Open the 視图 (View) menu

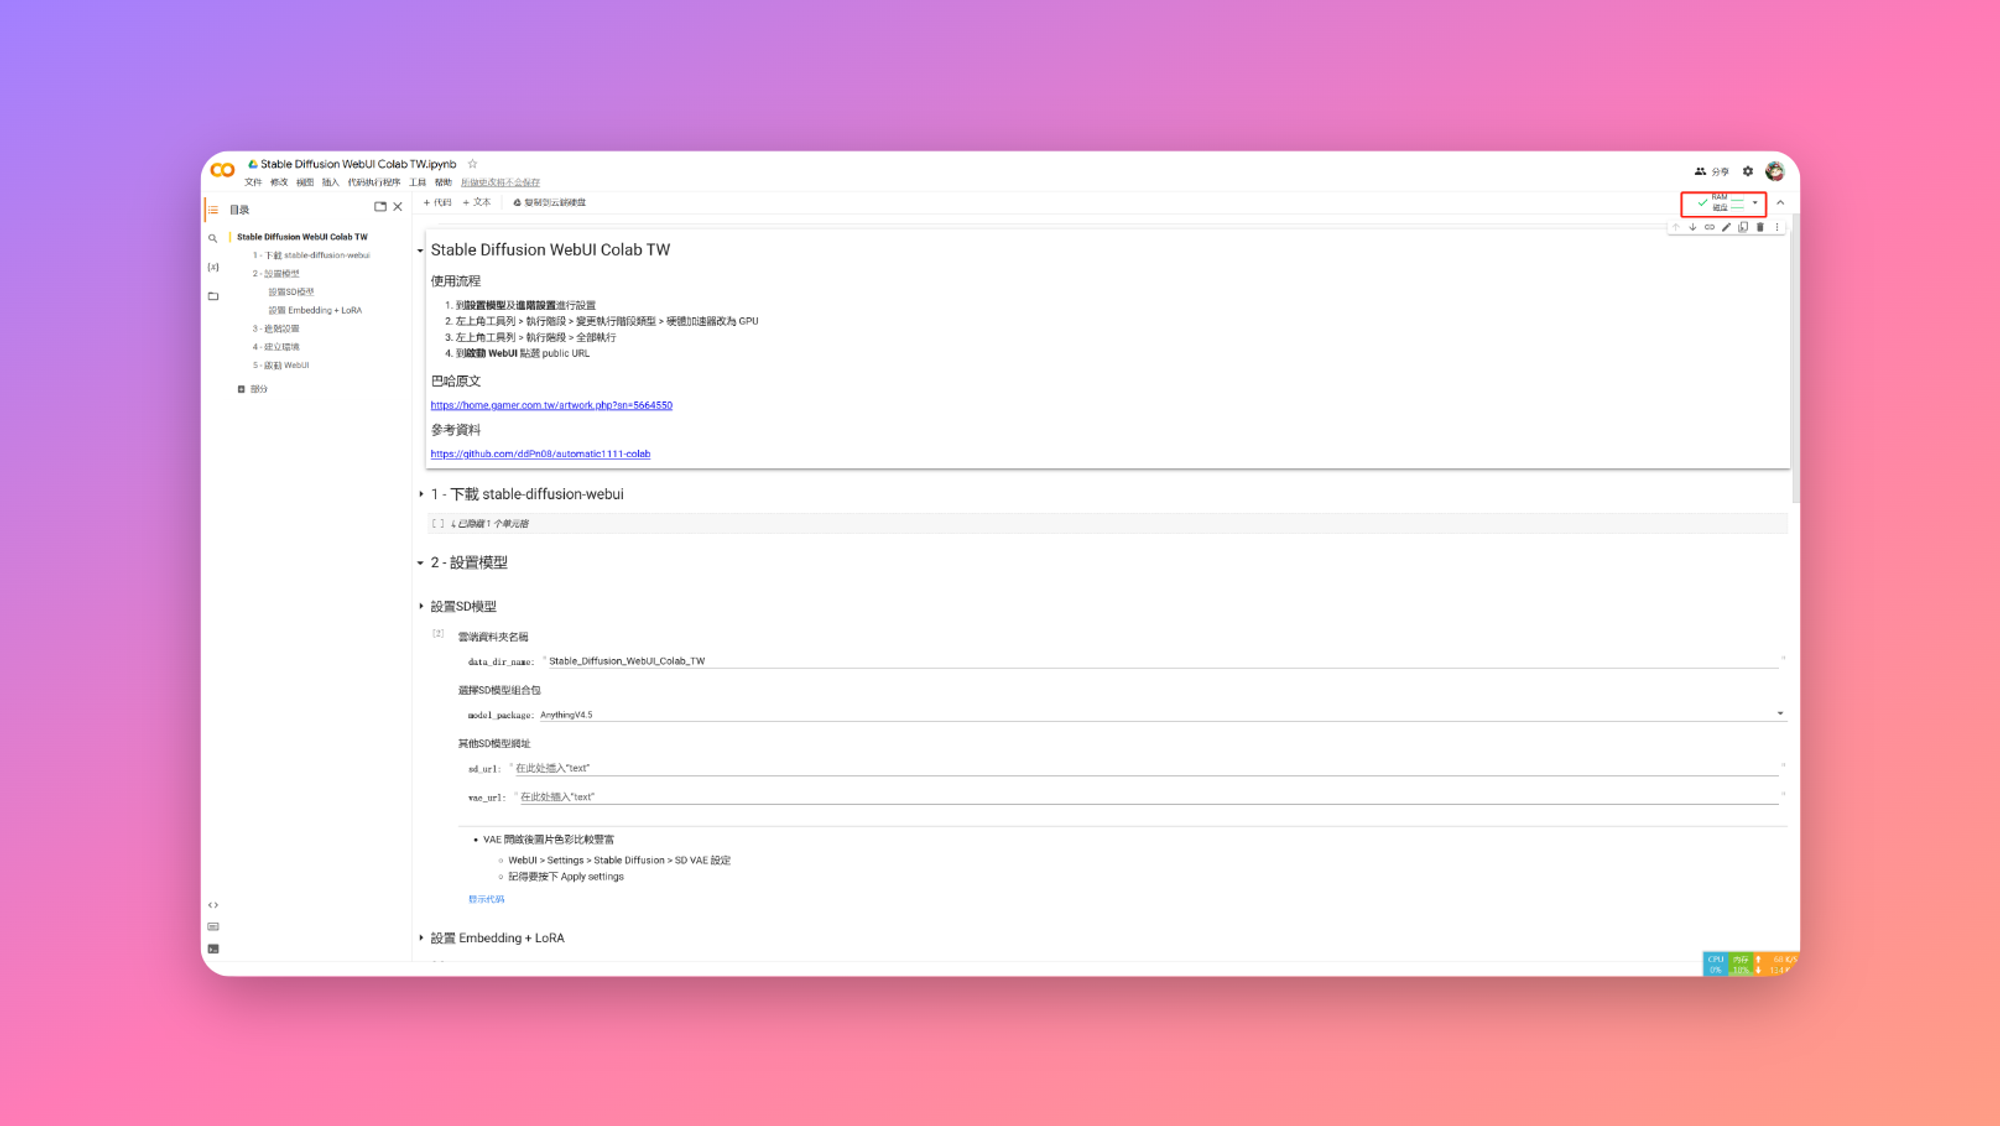pyautogui.click(x=305, y=182)
